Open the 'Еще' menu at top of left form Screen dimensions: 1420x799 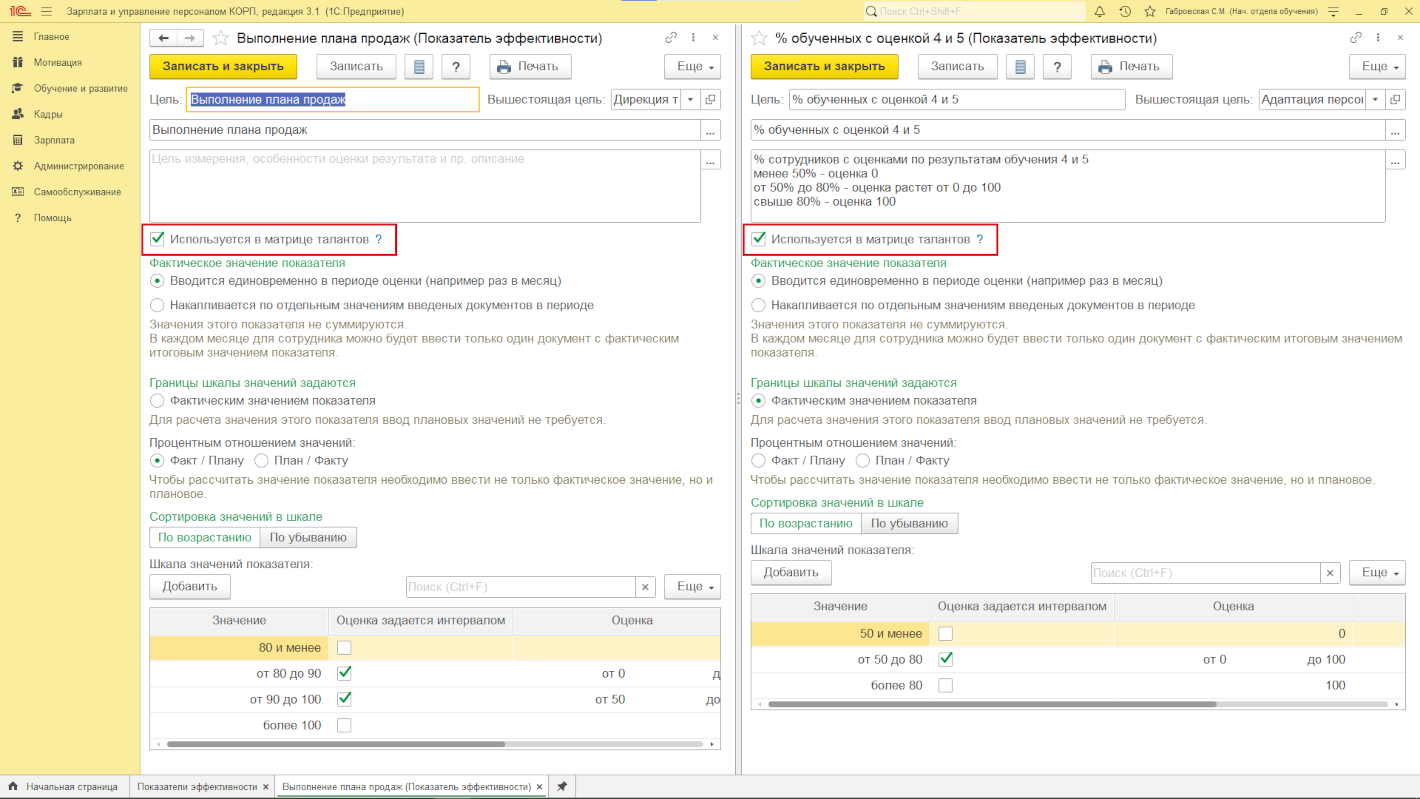pyautogui.click(x=692, y=66)
